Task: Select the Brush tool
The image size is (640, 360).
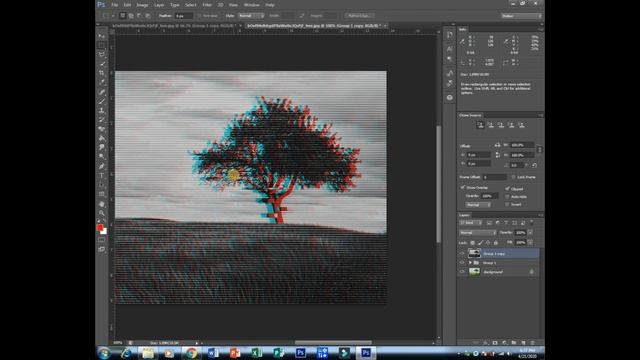Action: pyautogui.click(x=101, y=101)
